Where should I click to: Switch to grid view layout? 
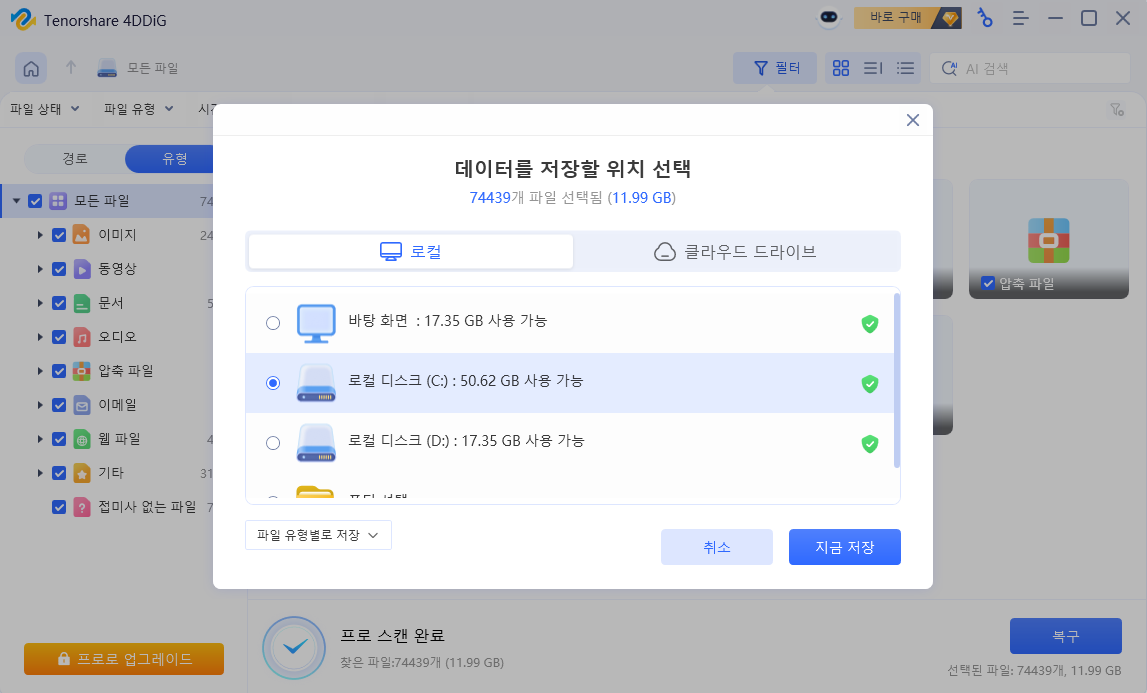coord(840,68)
